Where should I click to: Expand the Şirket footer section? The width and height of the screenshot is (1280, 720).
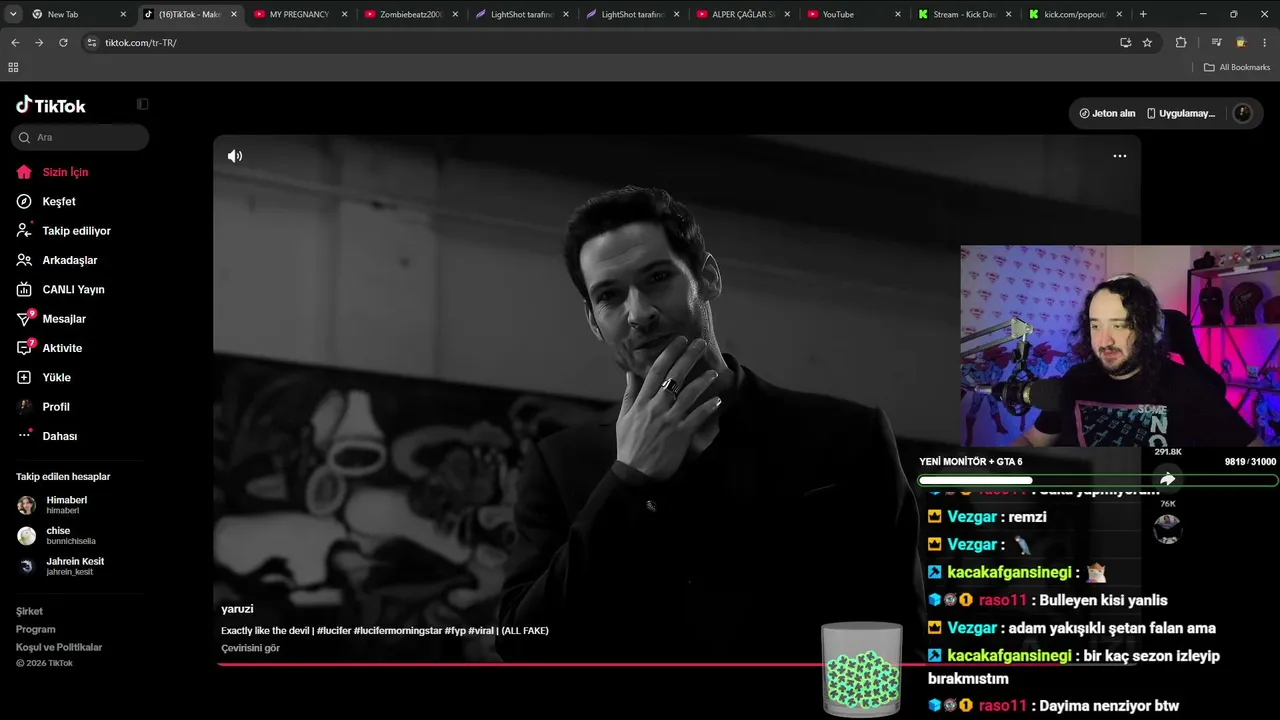pyautogui.click(x=29, y=611)
